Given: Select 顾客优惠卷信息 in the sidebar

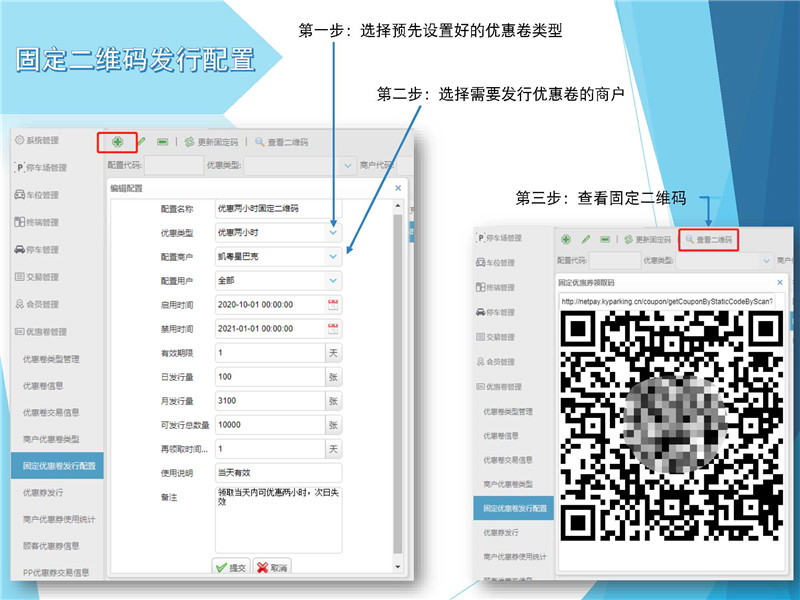Looking at the screenshot, I should tap(51, 546).
